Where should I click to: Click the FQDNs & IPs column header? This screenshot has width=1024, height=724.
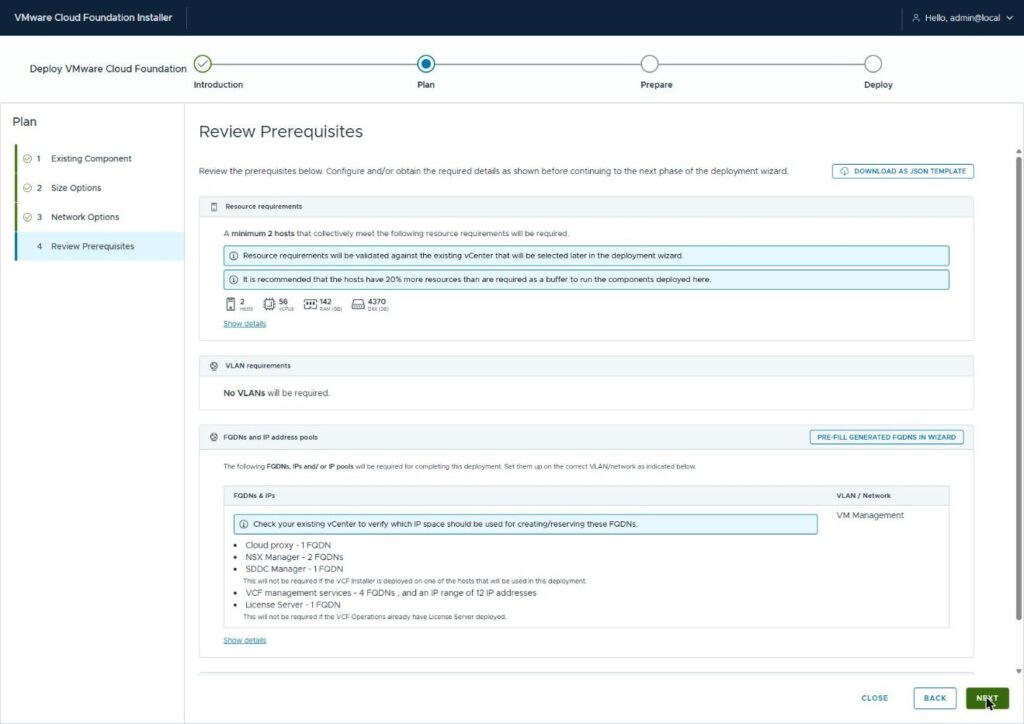tap(254, 496)
